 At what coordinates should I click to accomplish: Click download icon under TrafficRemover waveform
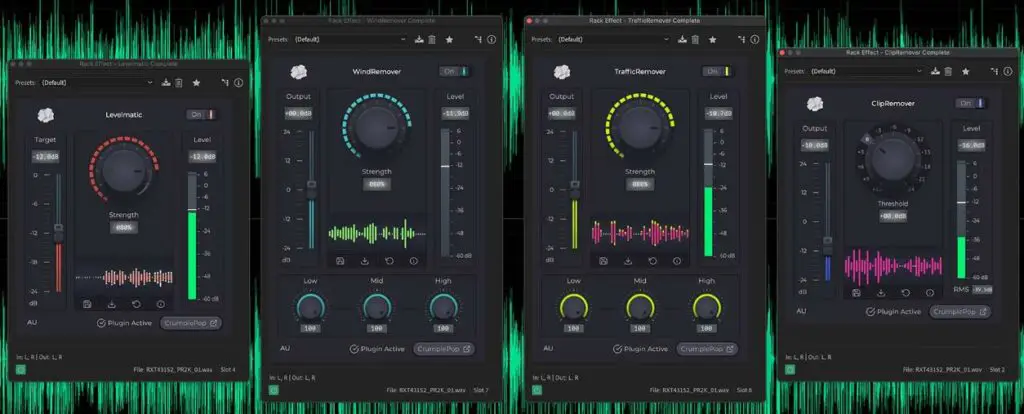(x=628, y=261)
